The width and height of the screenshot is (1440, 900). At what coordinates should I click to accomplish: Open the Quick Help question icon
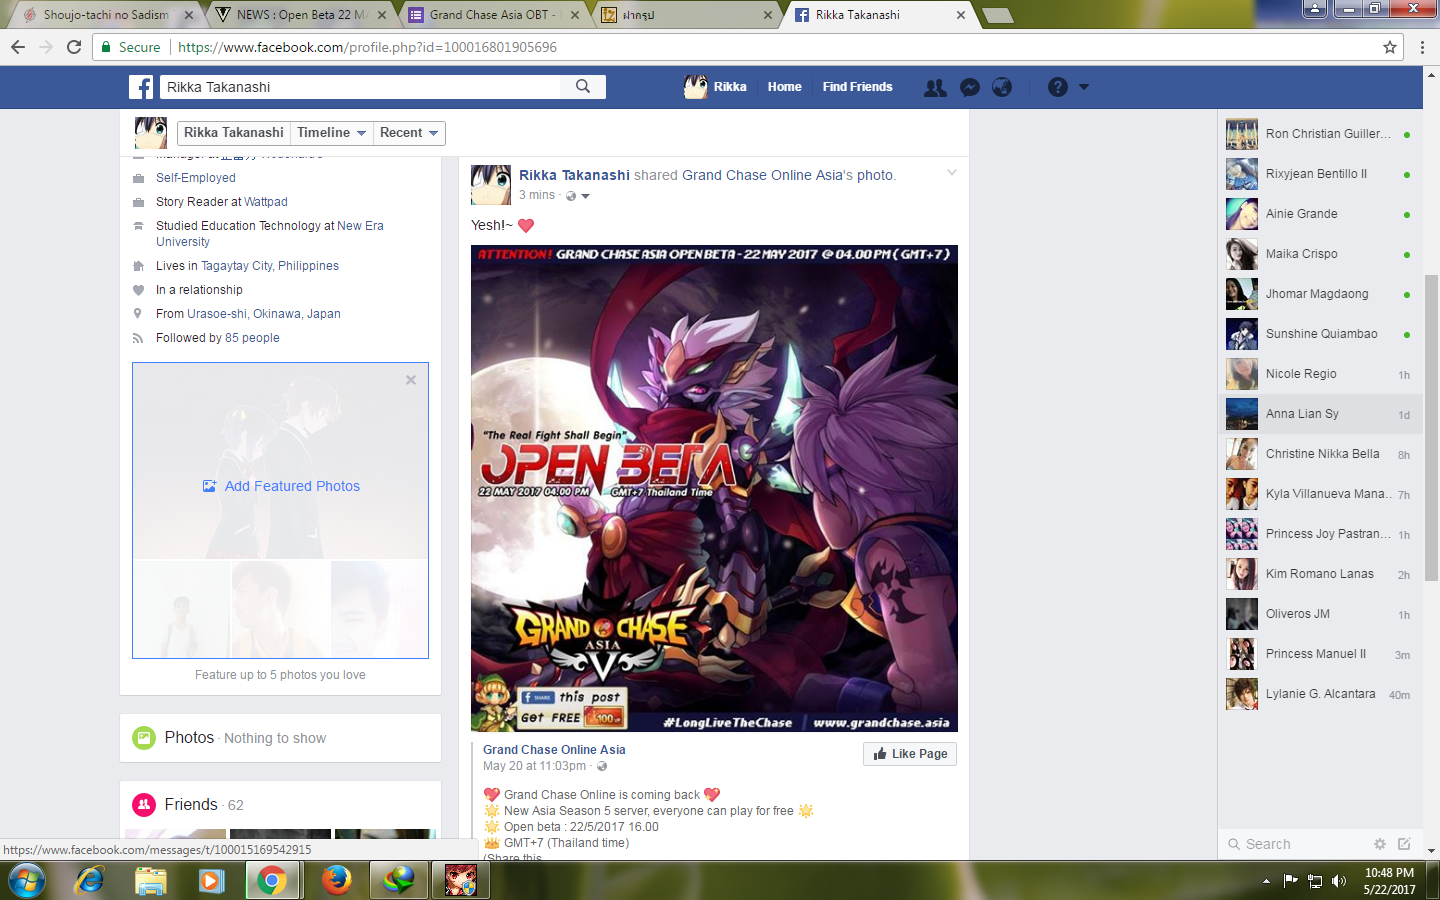(1058, 88)
